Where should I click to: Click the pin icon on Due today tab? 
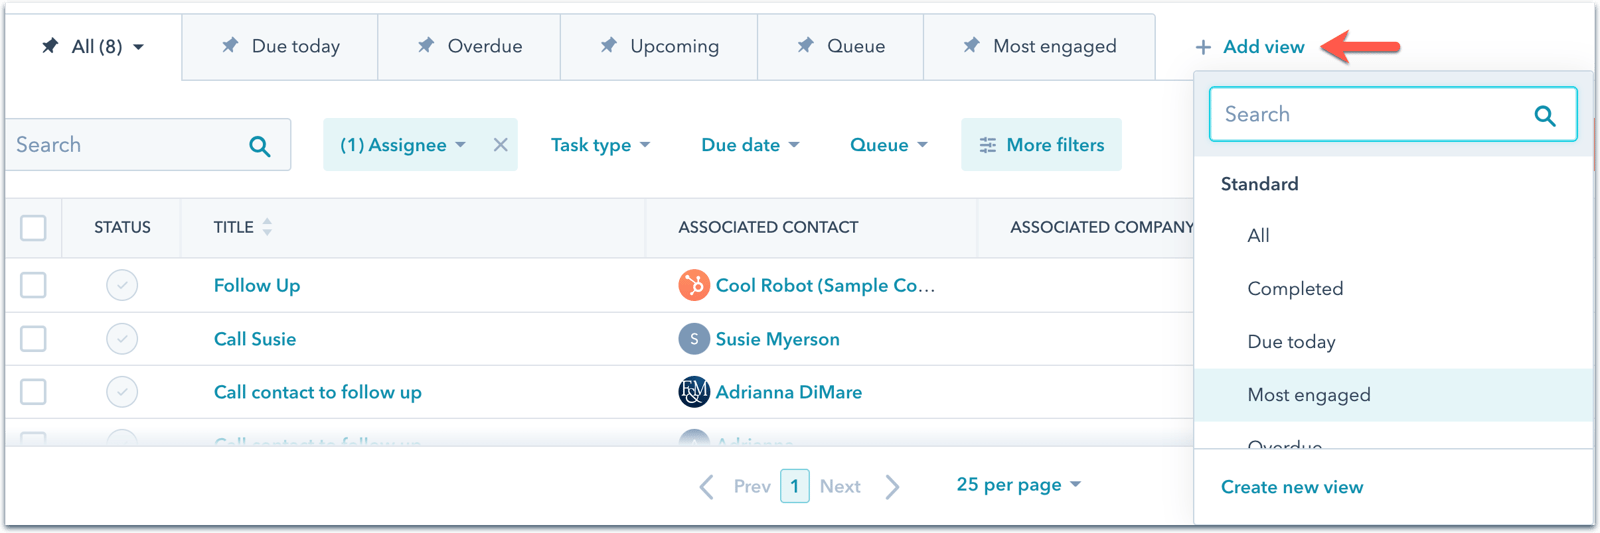(230, 45)
